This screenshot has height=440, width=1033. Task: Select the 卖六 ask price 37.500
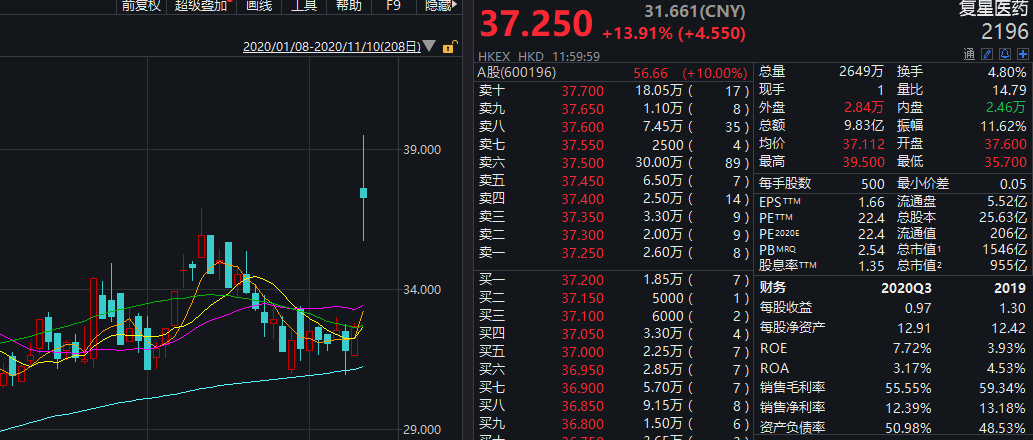click(x=582, y=163)
